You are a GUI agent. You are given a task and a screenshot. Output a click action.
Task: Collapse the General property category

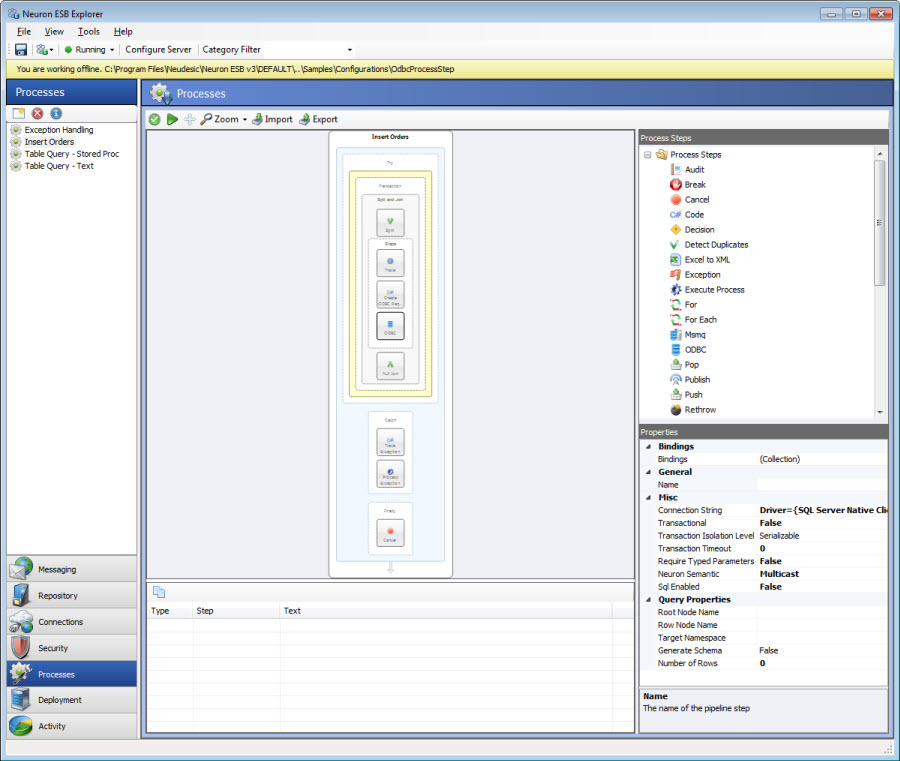click(x=649, y=472)
